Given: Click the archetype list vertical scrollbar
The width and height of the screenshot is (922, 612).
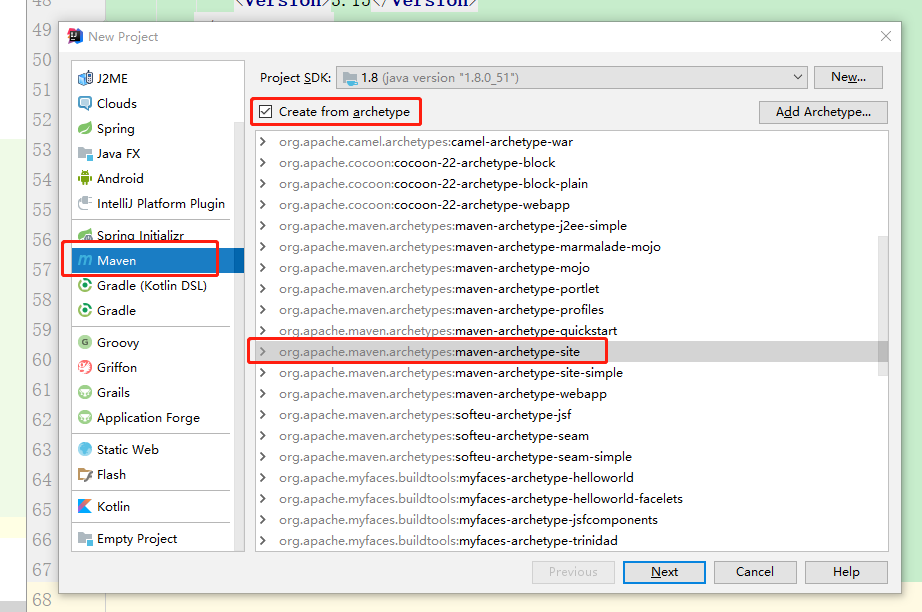Looking at the screenshot, I should pos(883,306).
